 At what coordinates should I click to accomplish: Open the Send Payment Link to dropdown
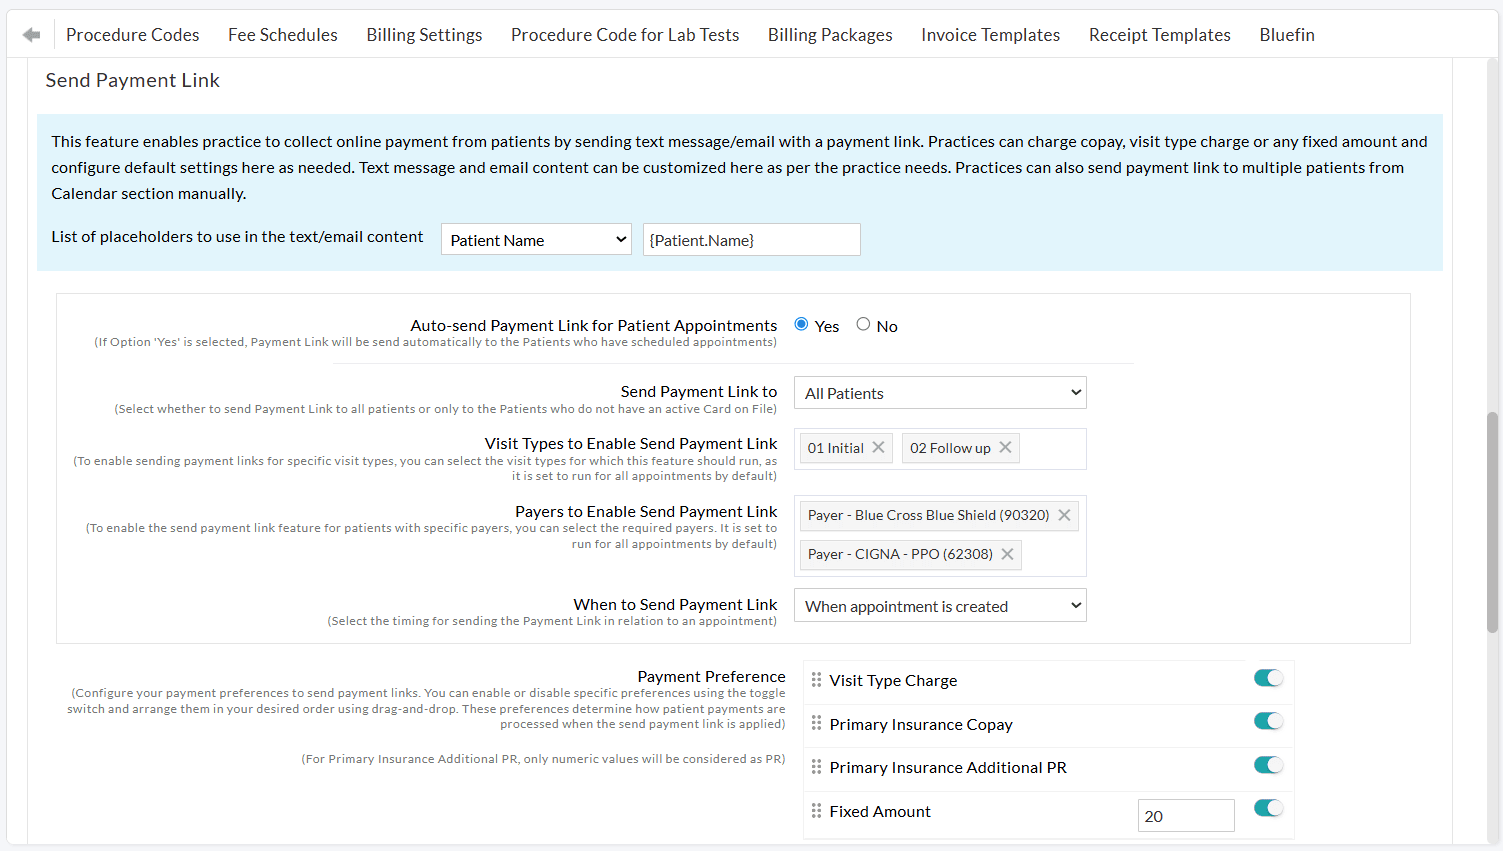[x=939, y=392]
